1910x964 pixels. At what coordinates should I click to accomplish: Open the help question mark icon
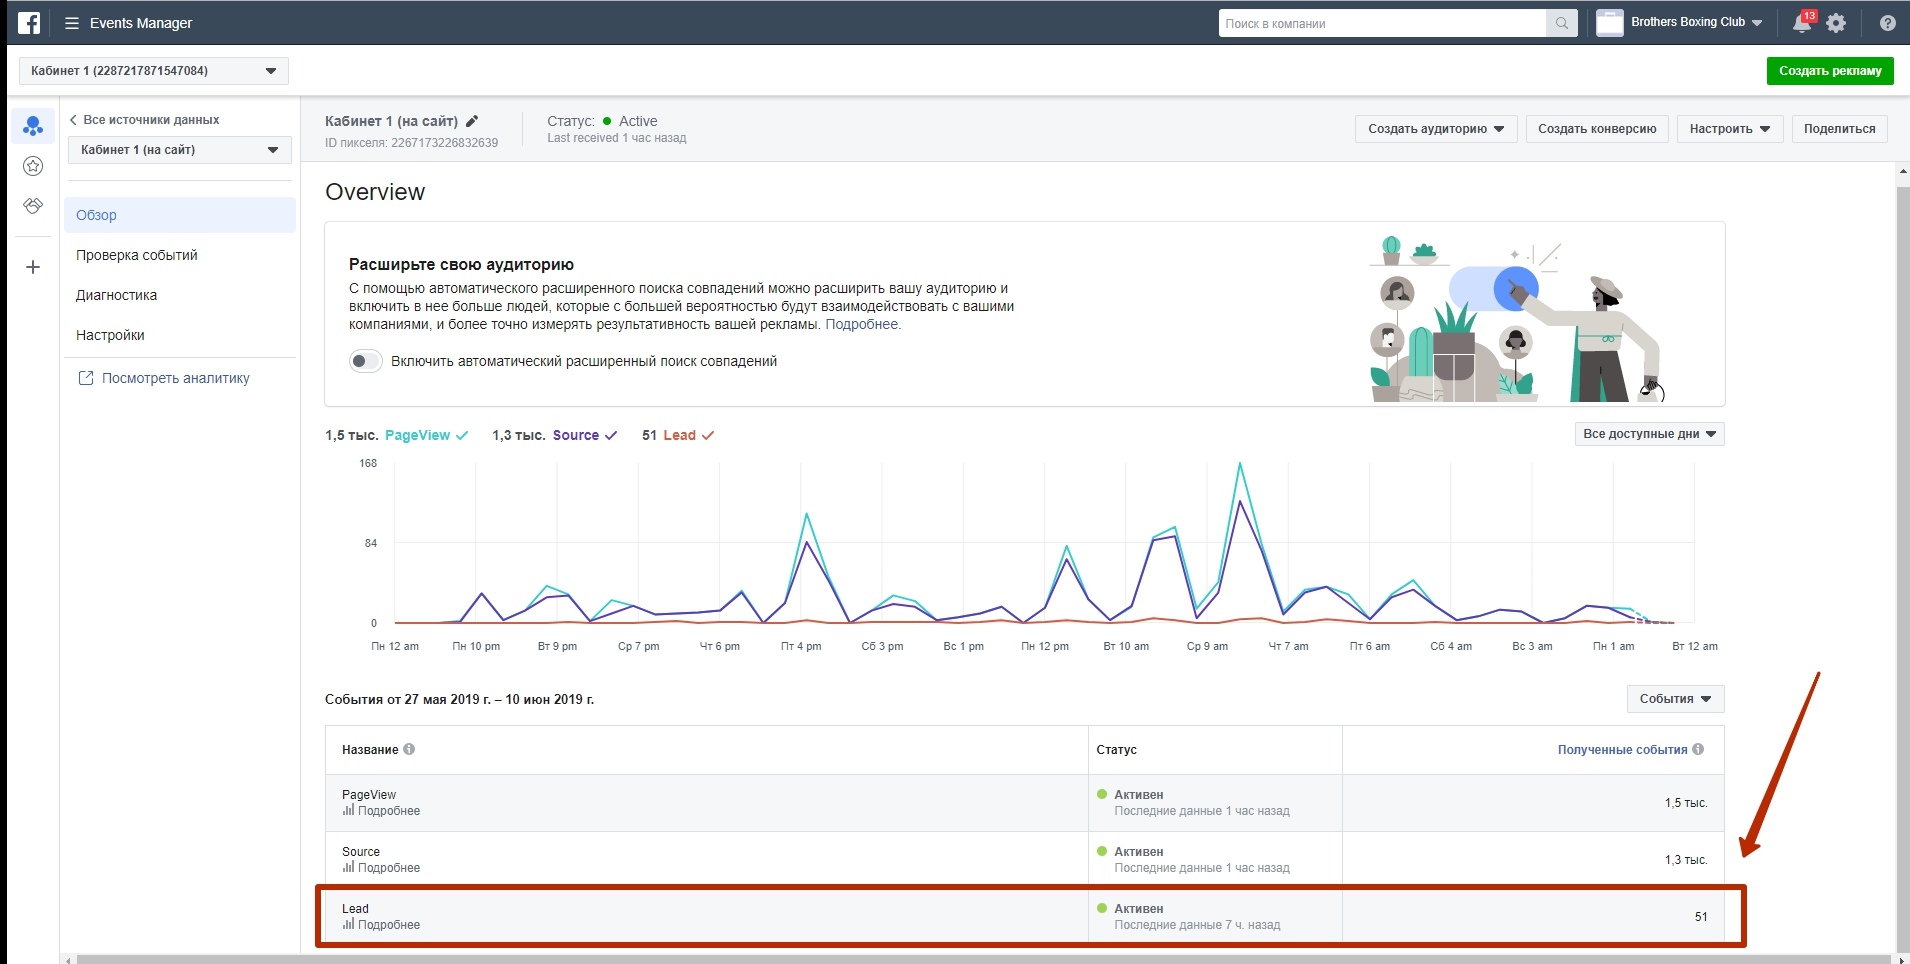pyautogui.click(x=1887, y=23)
